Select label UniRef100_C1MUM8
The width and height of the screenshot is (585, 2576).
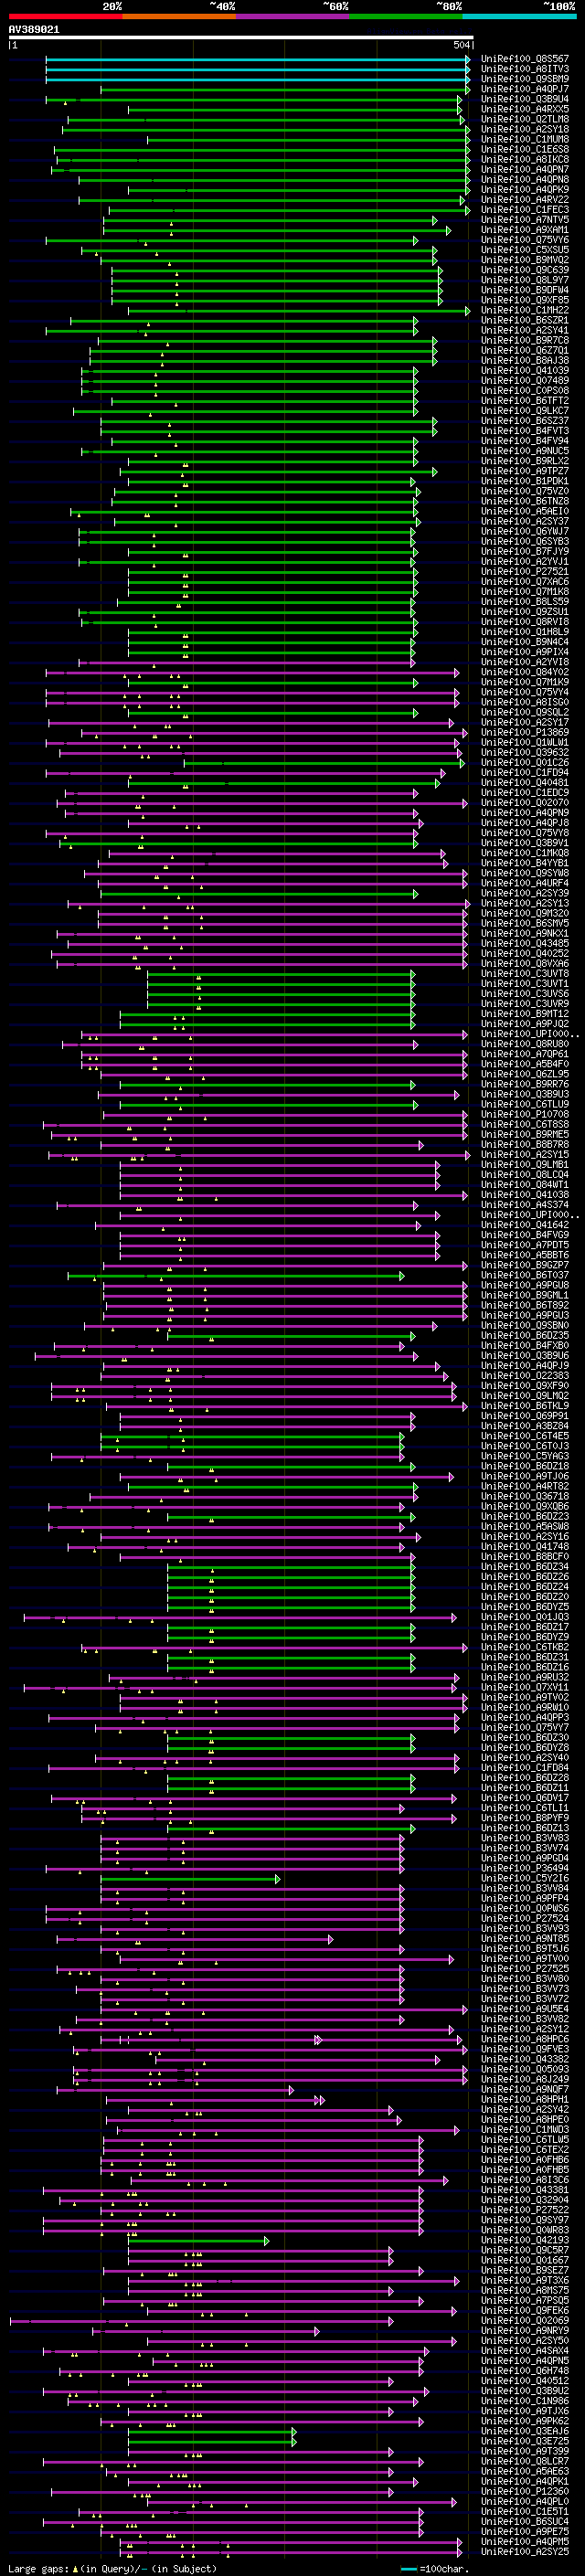[x=525, y=139]
